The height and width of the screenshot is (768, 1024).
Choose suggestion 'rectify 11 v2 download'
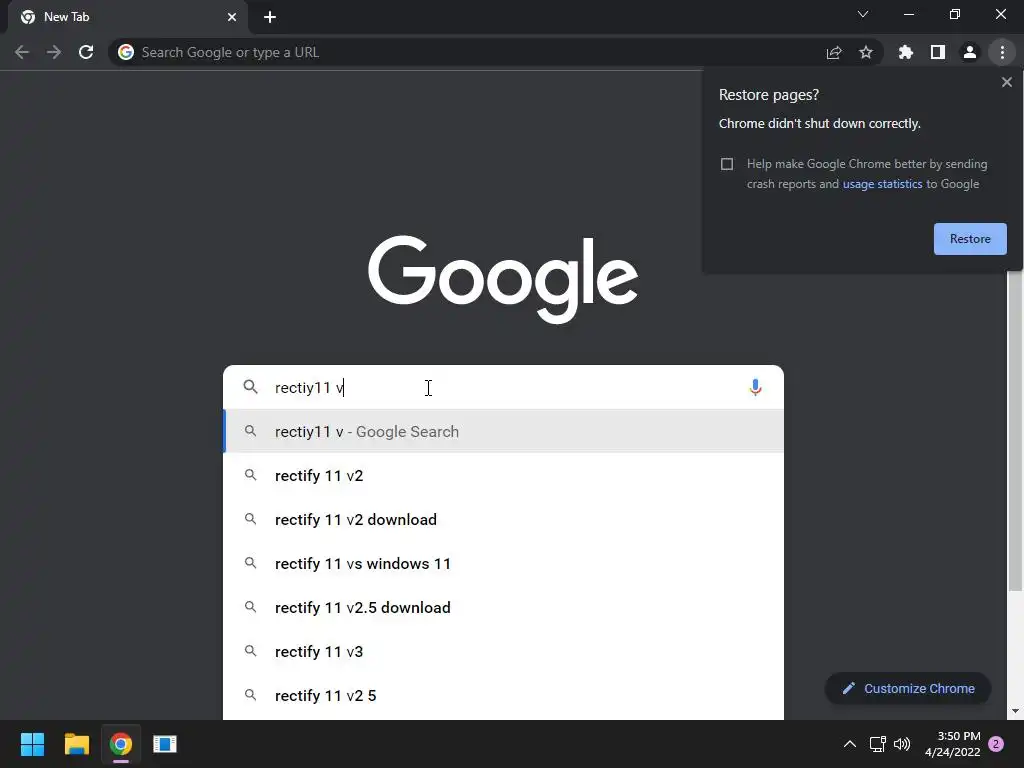tap(504, 520)
